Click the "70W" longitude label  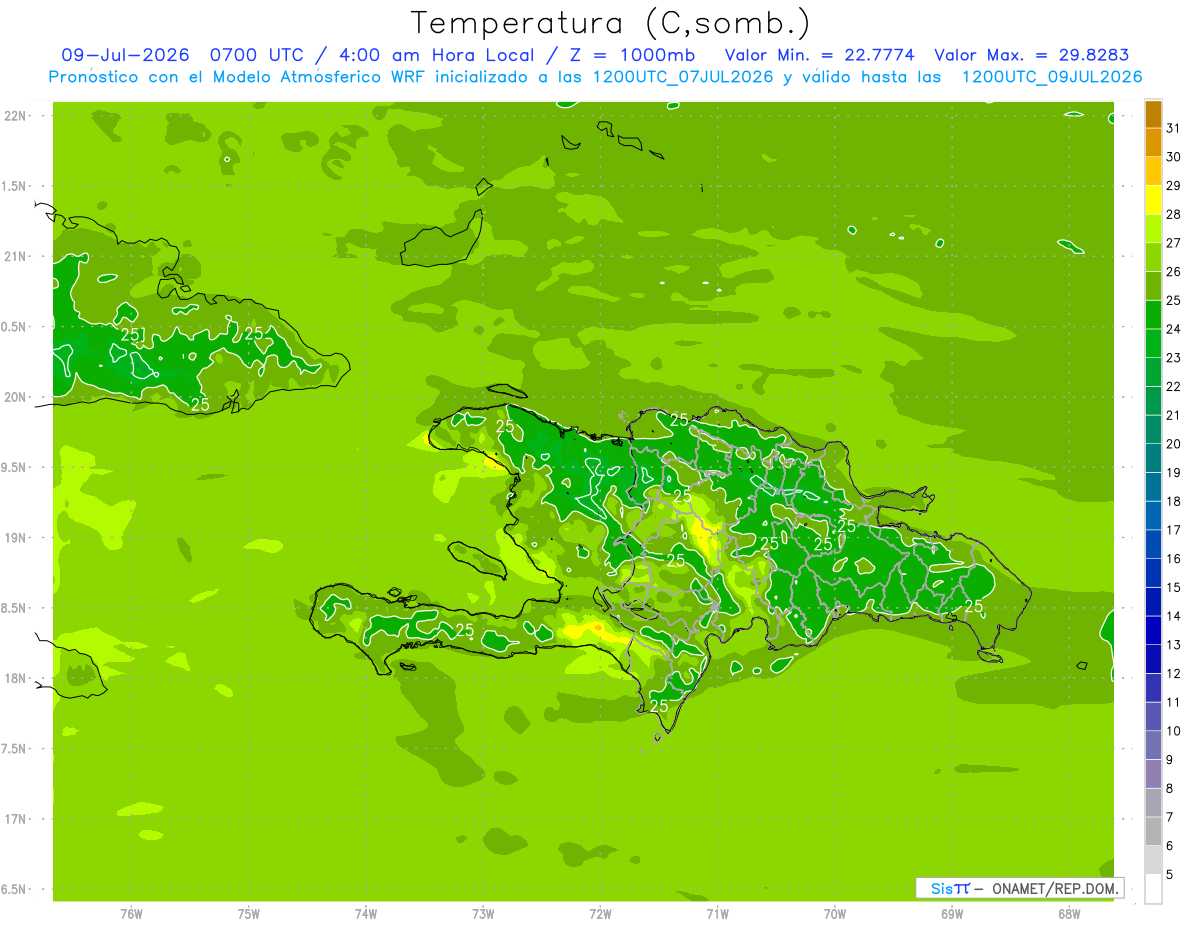tap(835, 914)
